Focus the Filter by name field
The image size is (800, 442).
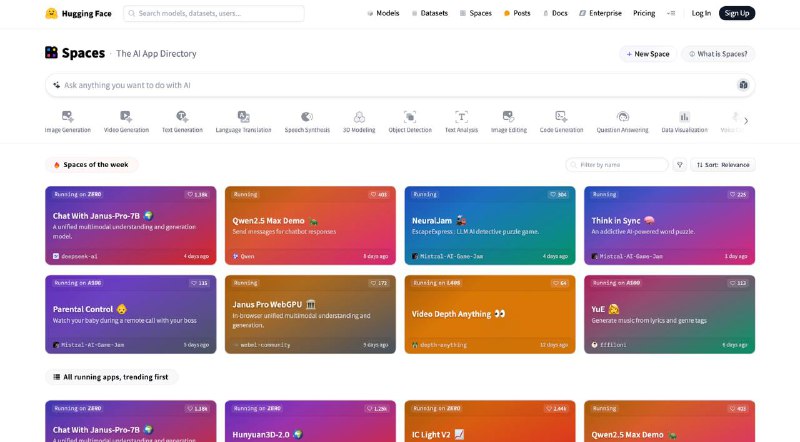[x=617, y=165]
